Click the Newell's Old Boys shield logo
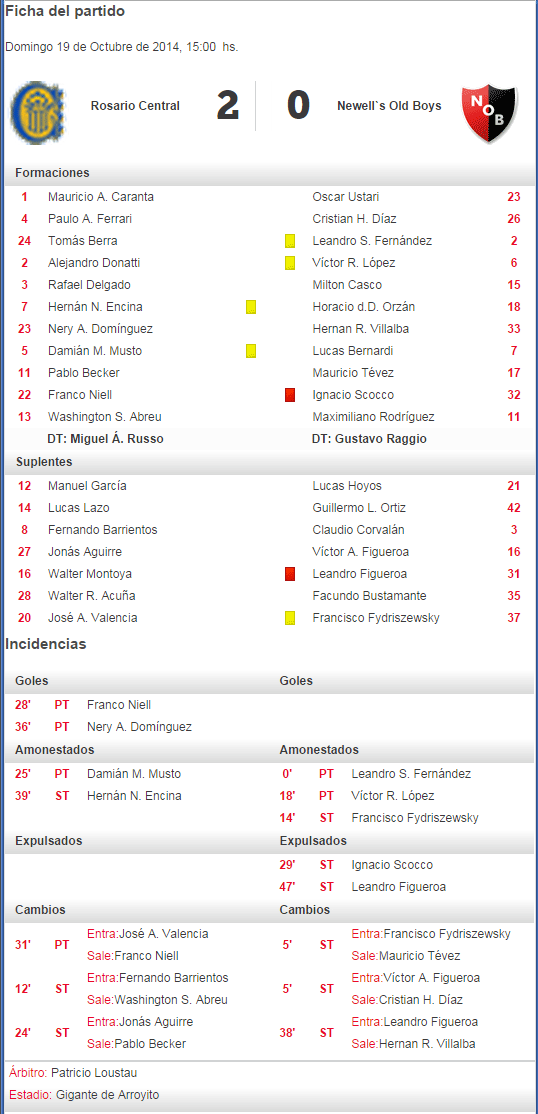Image resolution: width=538 pixels, height=1114 pixels. click(489, 114)
